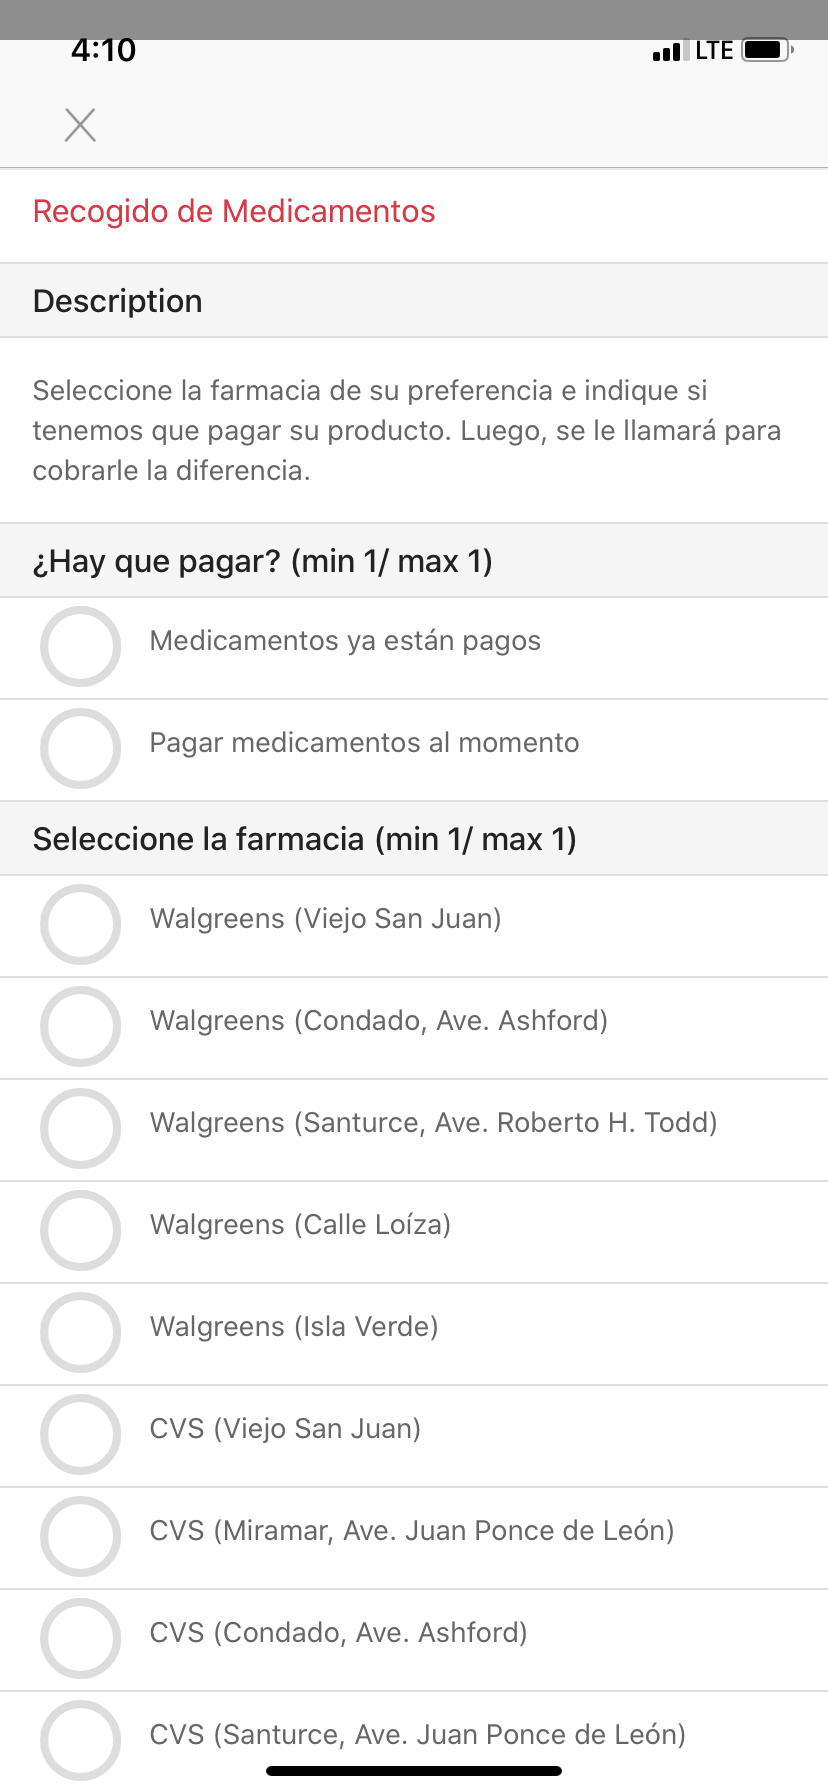Tap the Description section header
The width and height of the screenshot is (828, 1792).
click(118, 301)
